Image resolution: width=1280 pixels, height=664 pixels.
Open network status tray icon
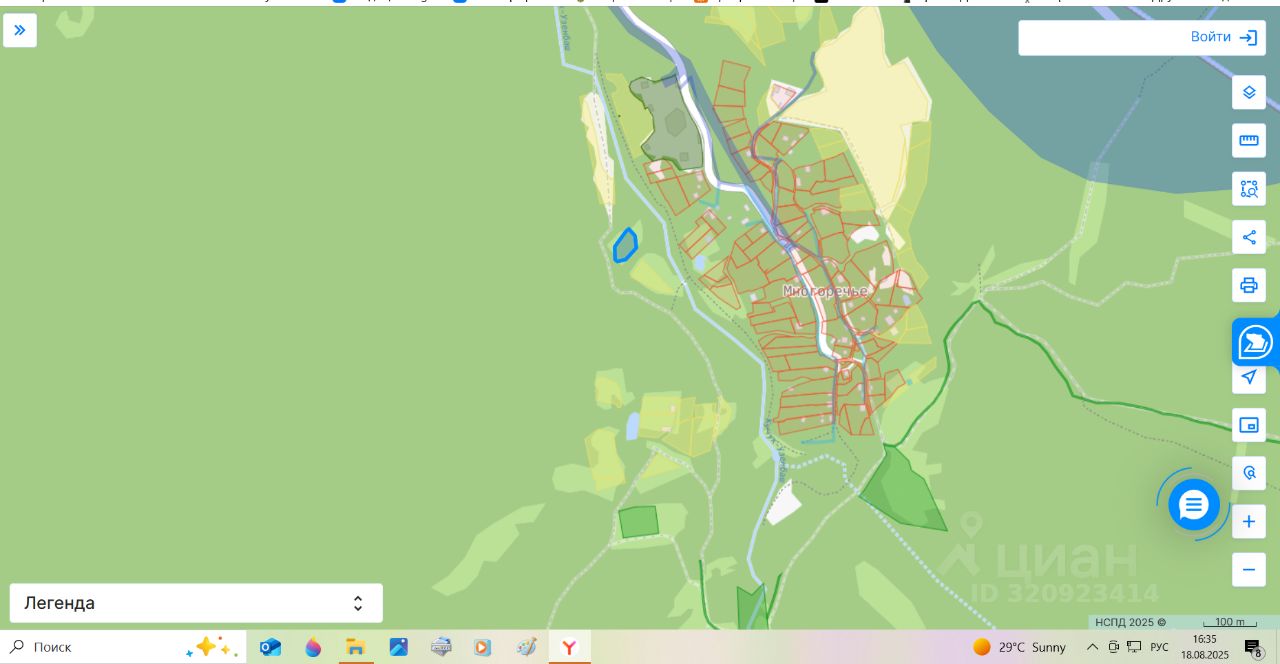pos(1134,647)
